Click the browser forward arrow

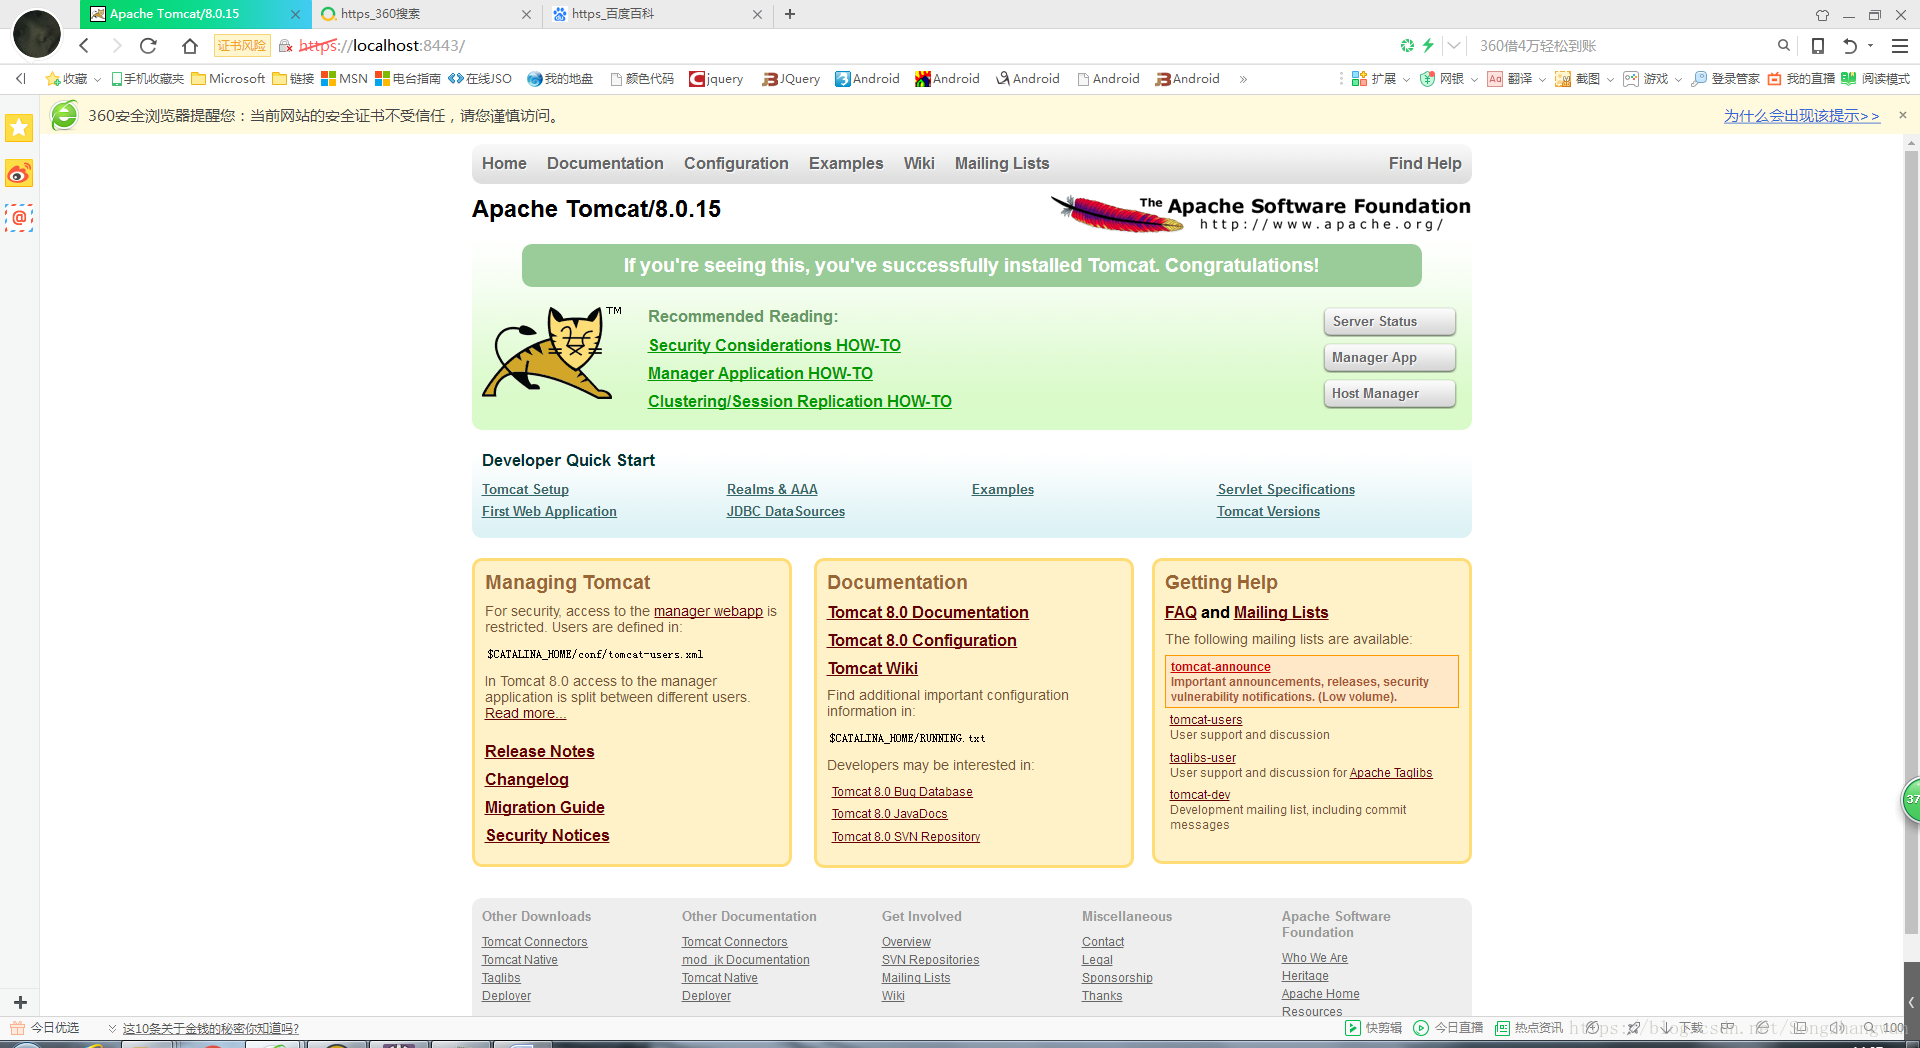(x=116, y=45)
